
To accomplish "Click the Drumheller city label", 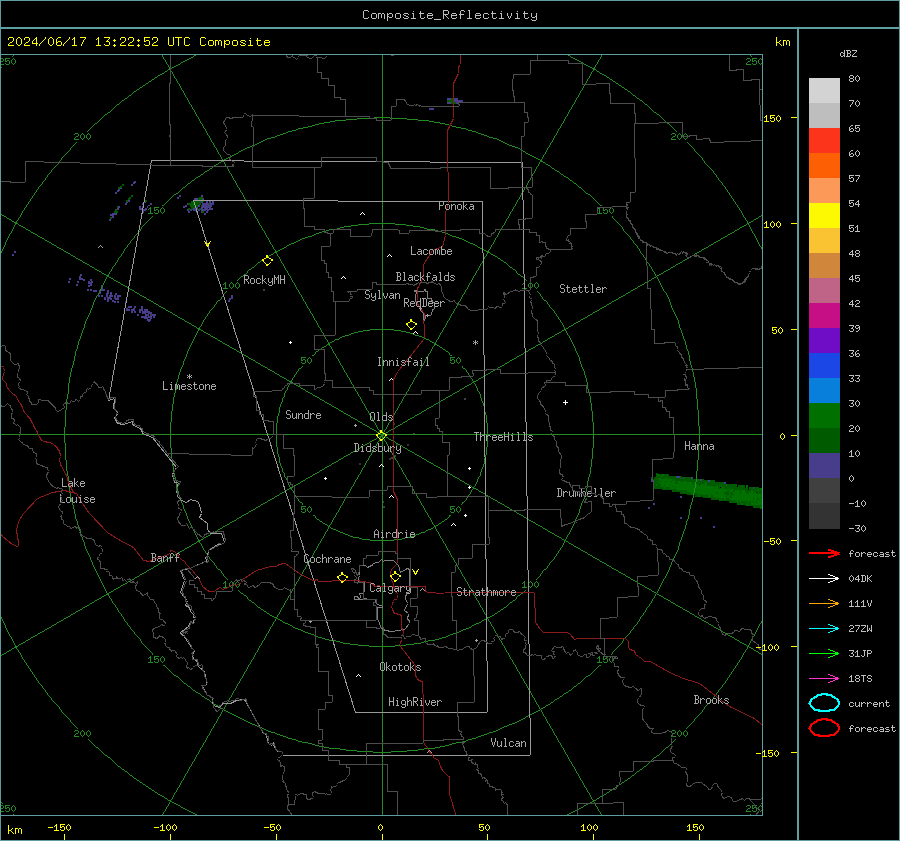I will coord(586,493).
